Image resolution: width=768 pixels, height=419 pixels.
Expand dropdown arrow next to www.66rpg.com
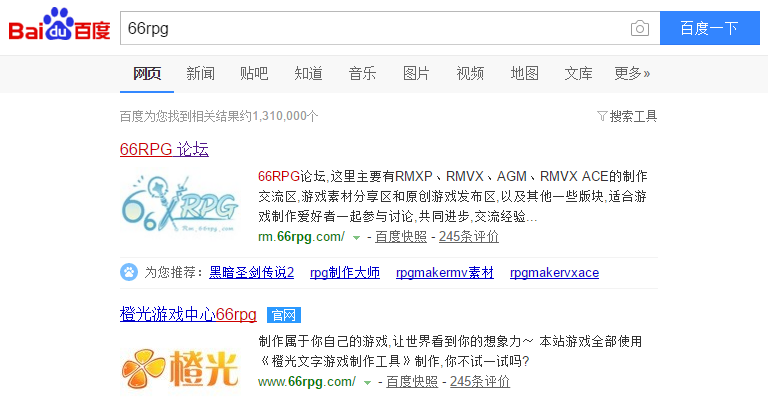(367, 383)
